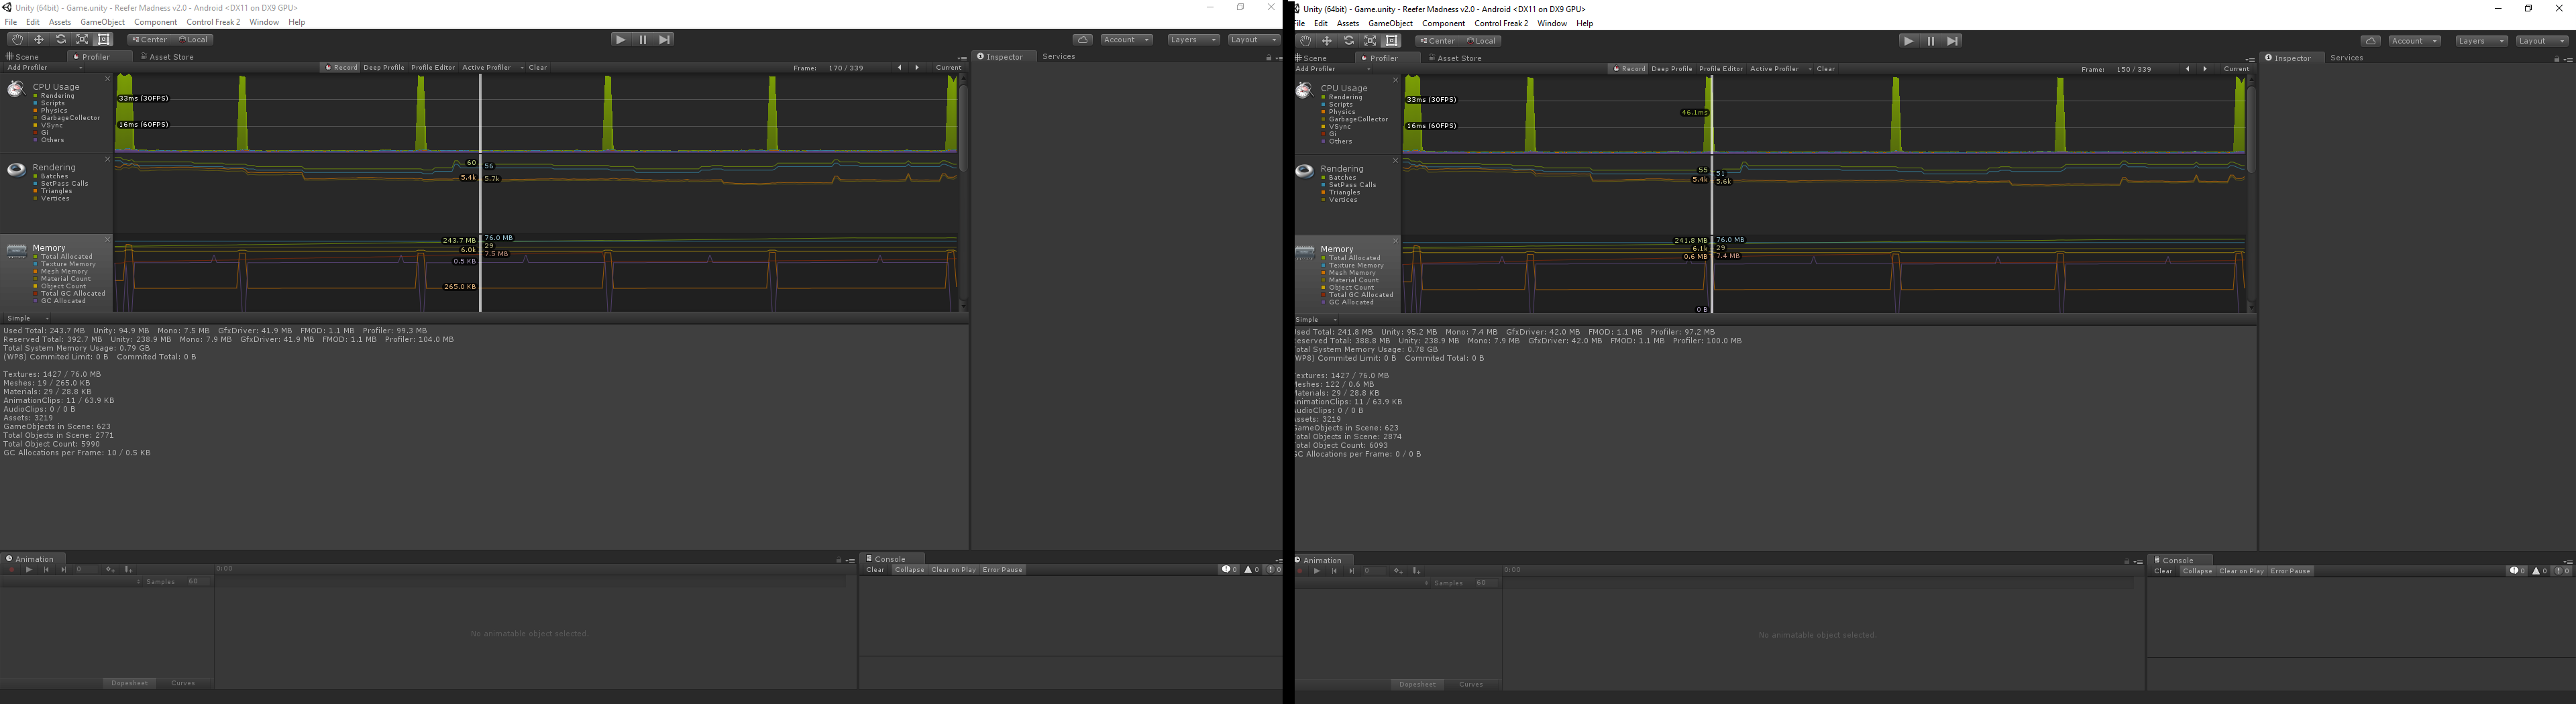Open Active Profiler dropdown in left window

[x=492, y=68]
